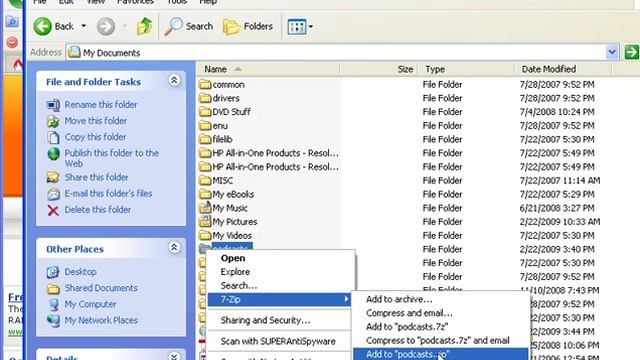Select the common folder icon
This screenshot has height=360, width=640.
click(x=205, y=85)
